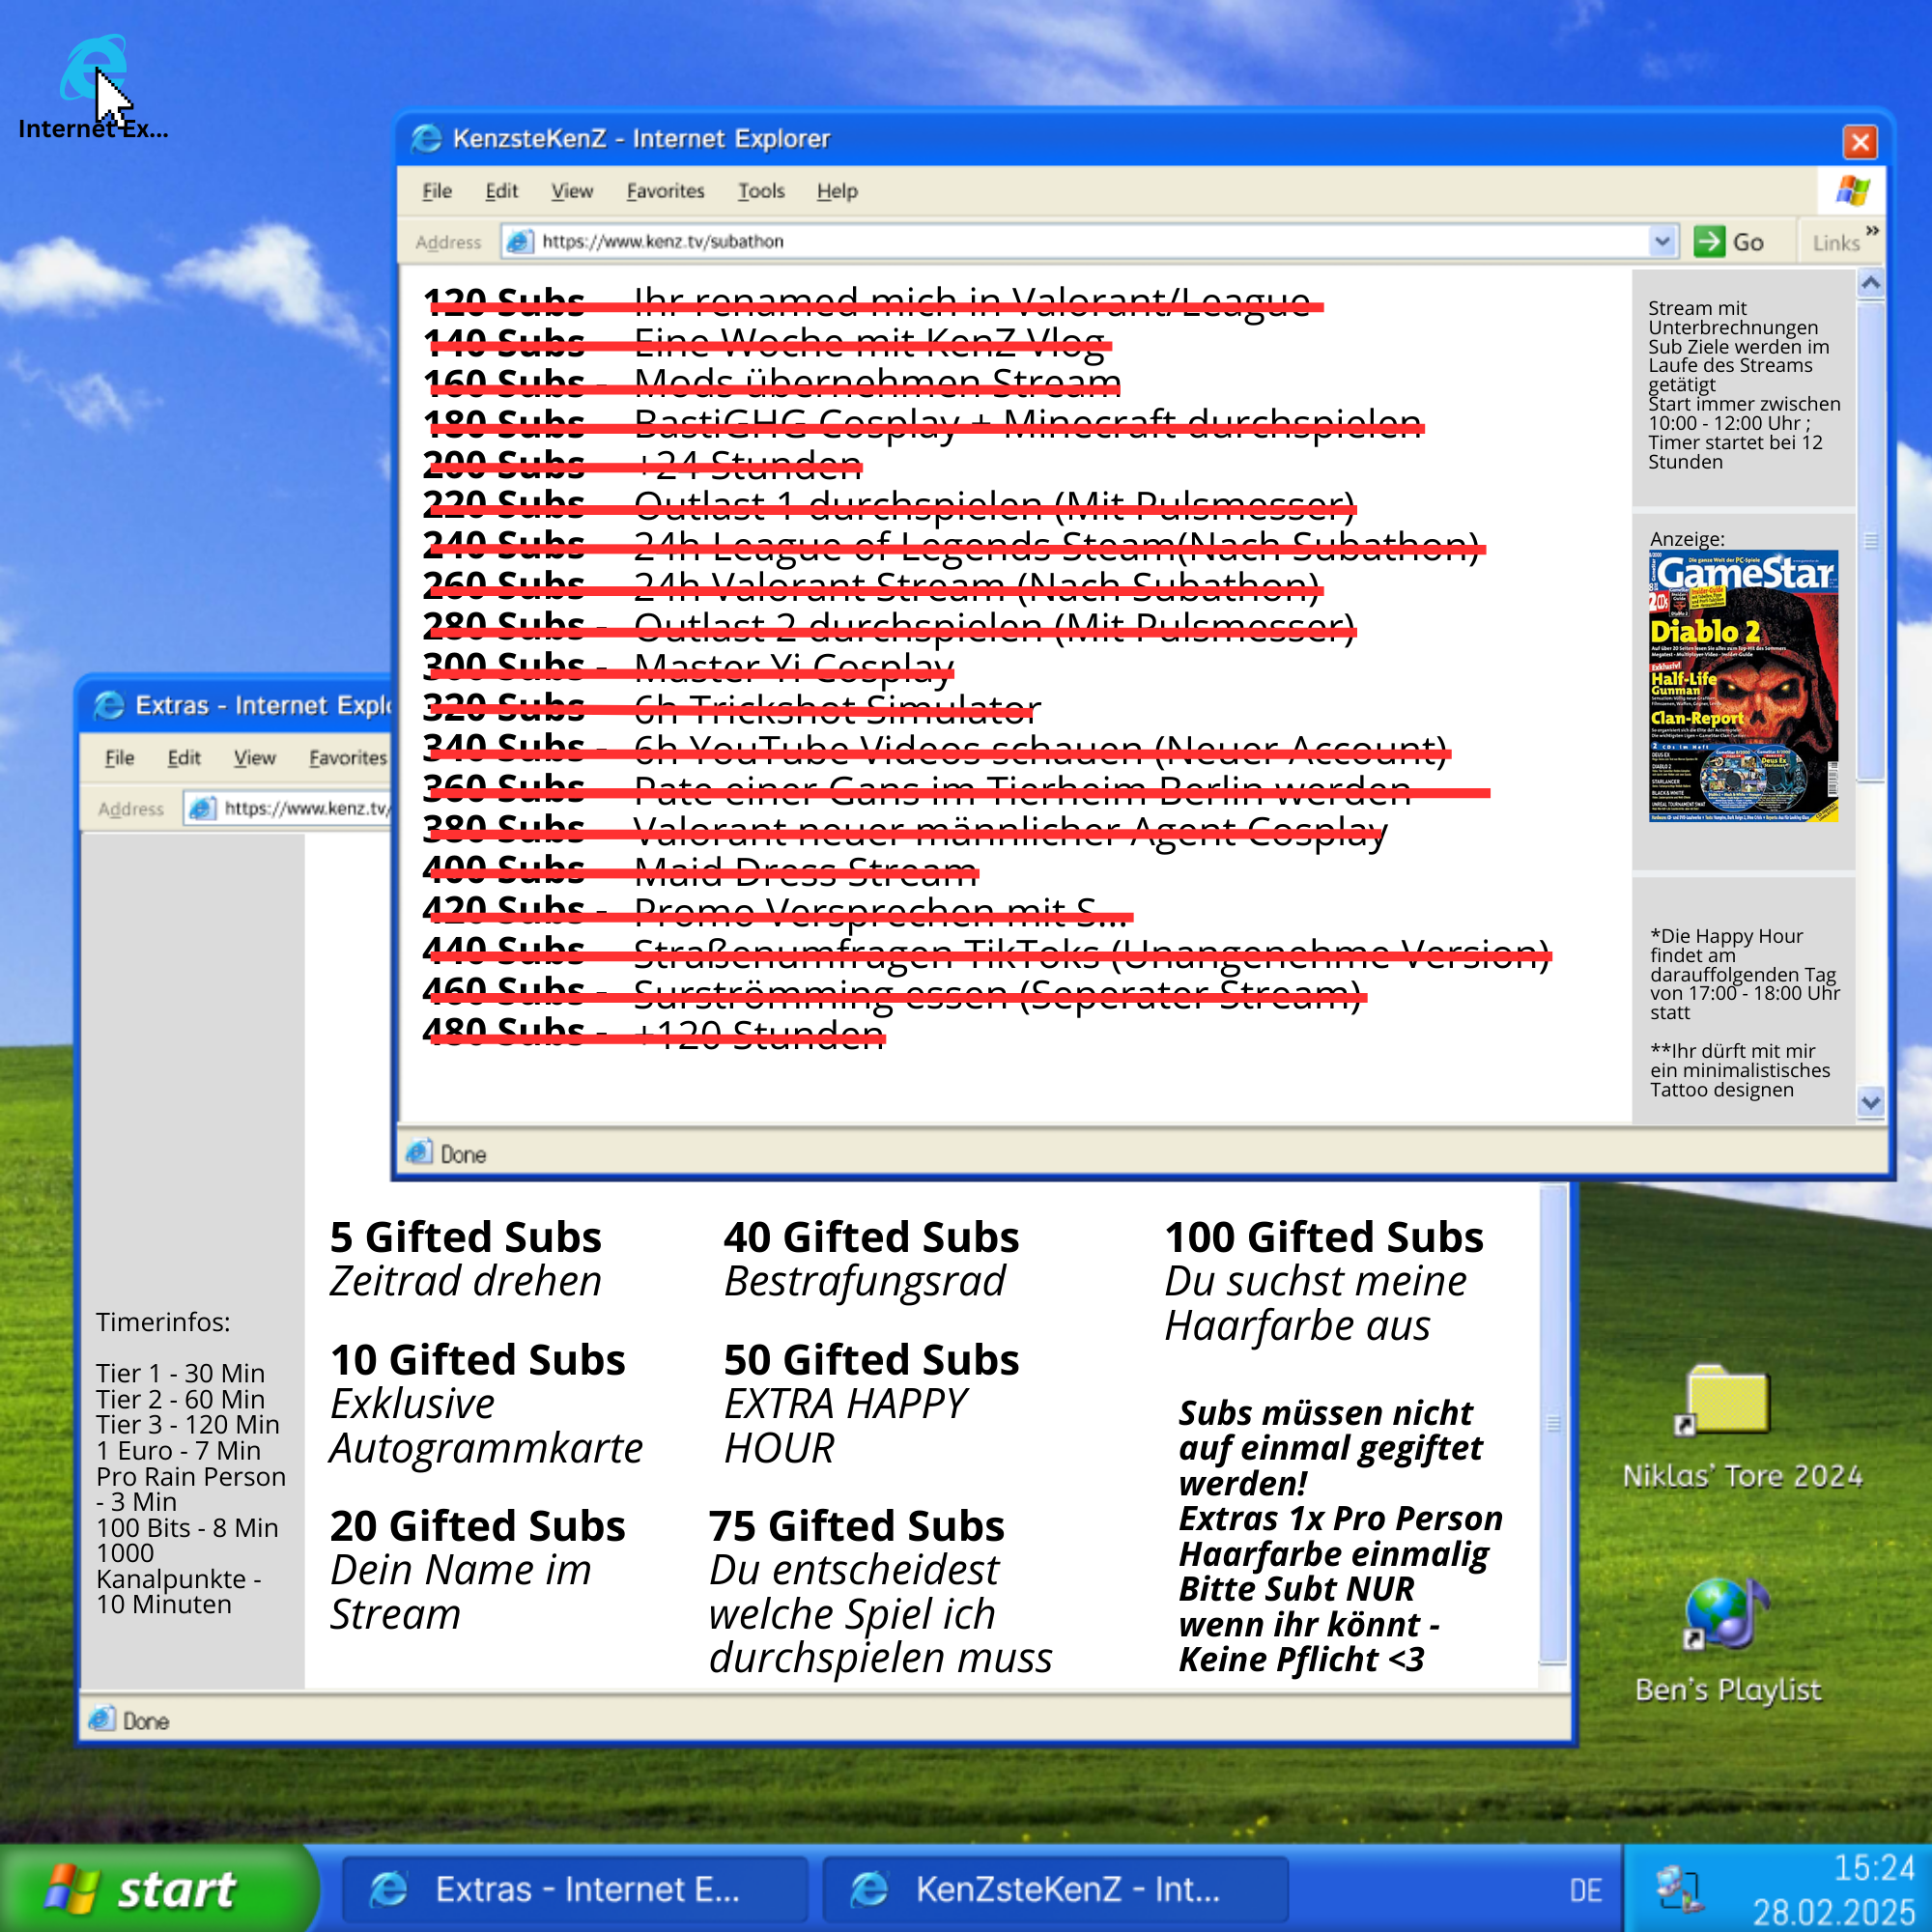Screen dimensions: 1932x1932
Task: Switch to Extras taskbar window button
Action: pos(575,1890)
